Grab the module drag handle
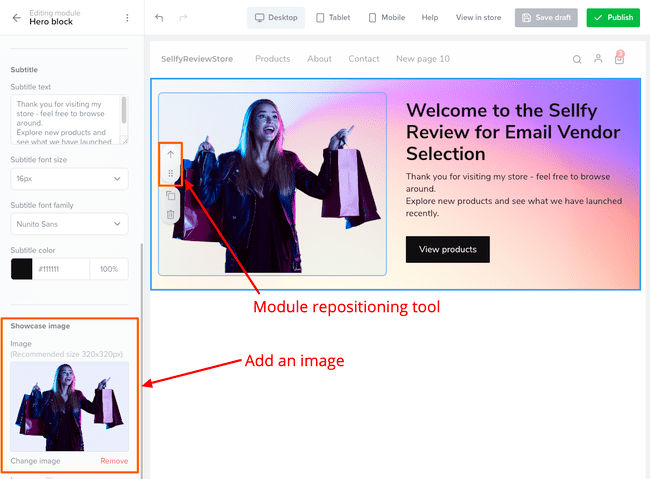 point(170,173)
